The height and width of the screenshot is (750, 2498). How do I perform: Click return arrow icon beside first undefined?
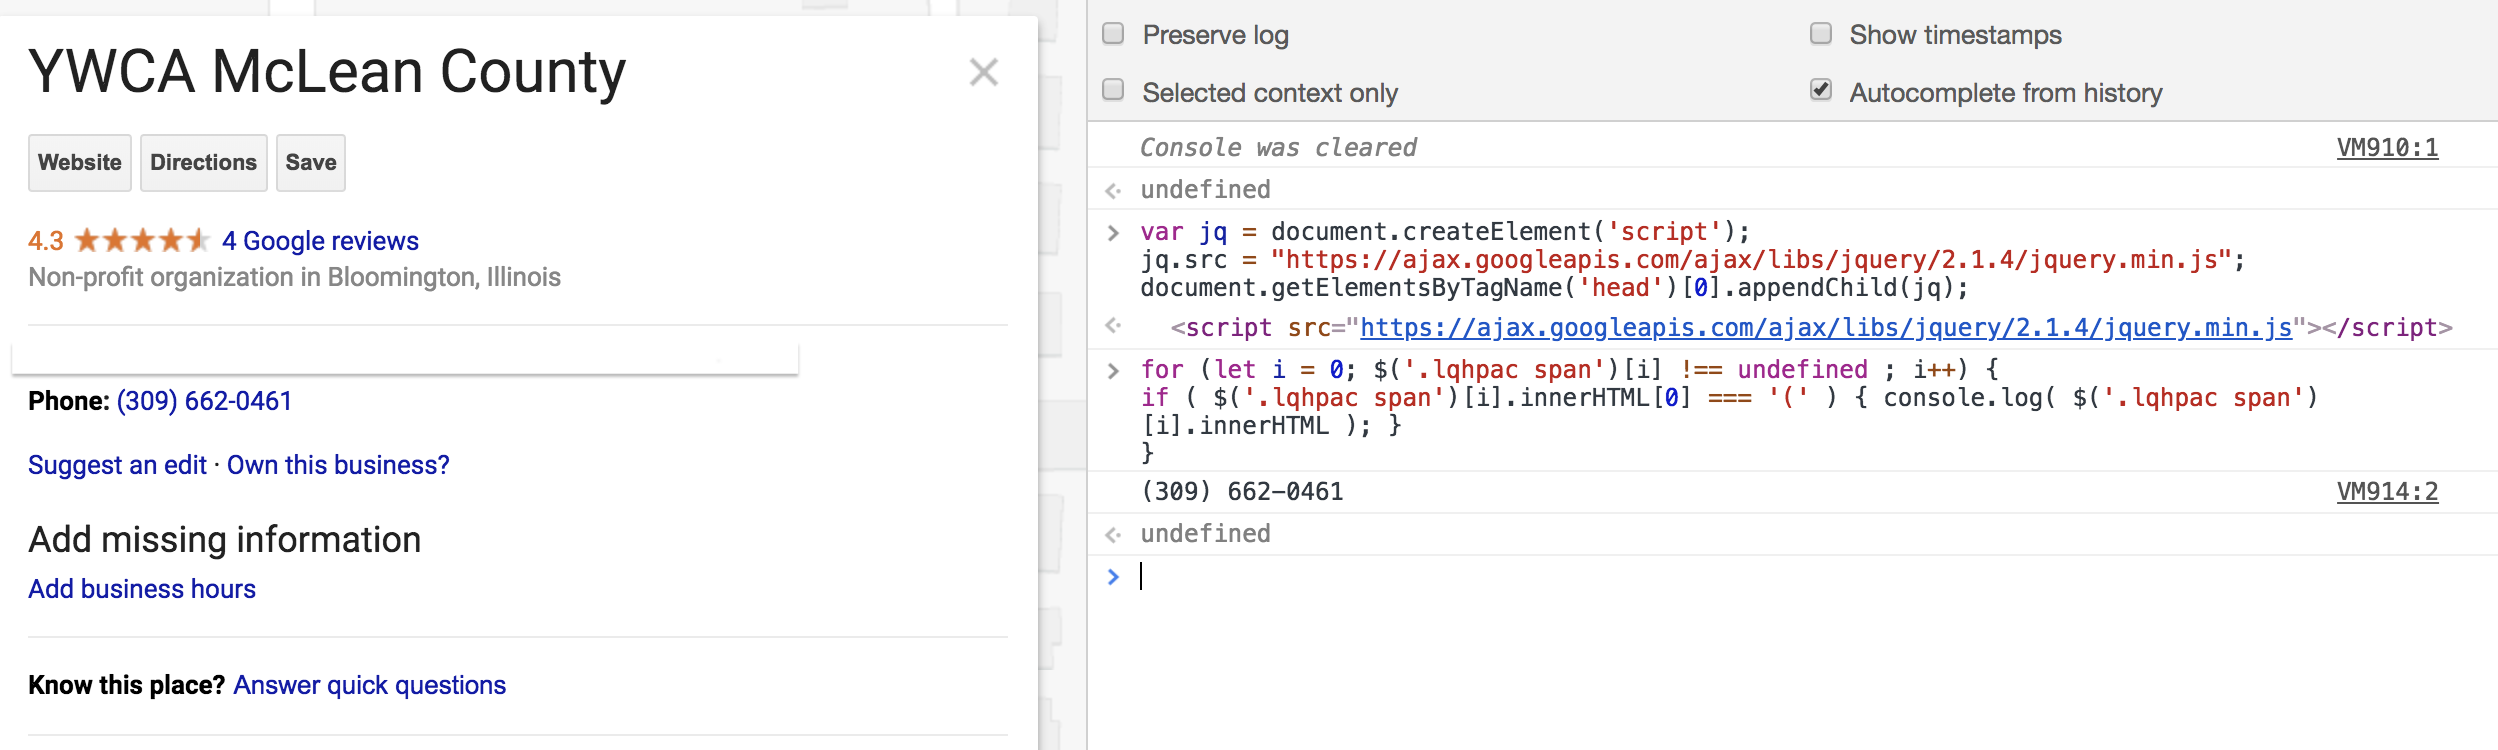(x=1113, y=190)
